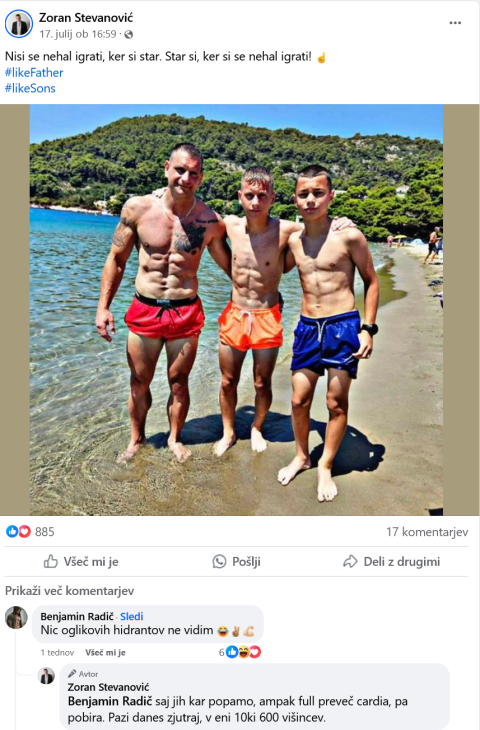Follow Benjamin Radič via the Sledi link
The image size is (480, 730).
(132, 616)
